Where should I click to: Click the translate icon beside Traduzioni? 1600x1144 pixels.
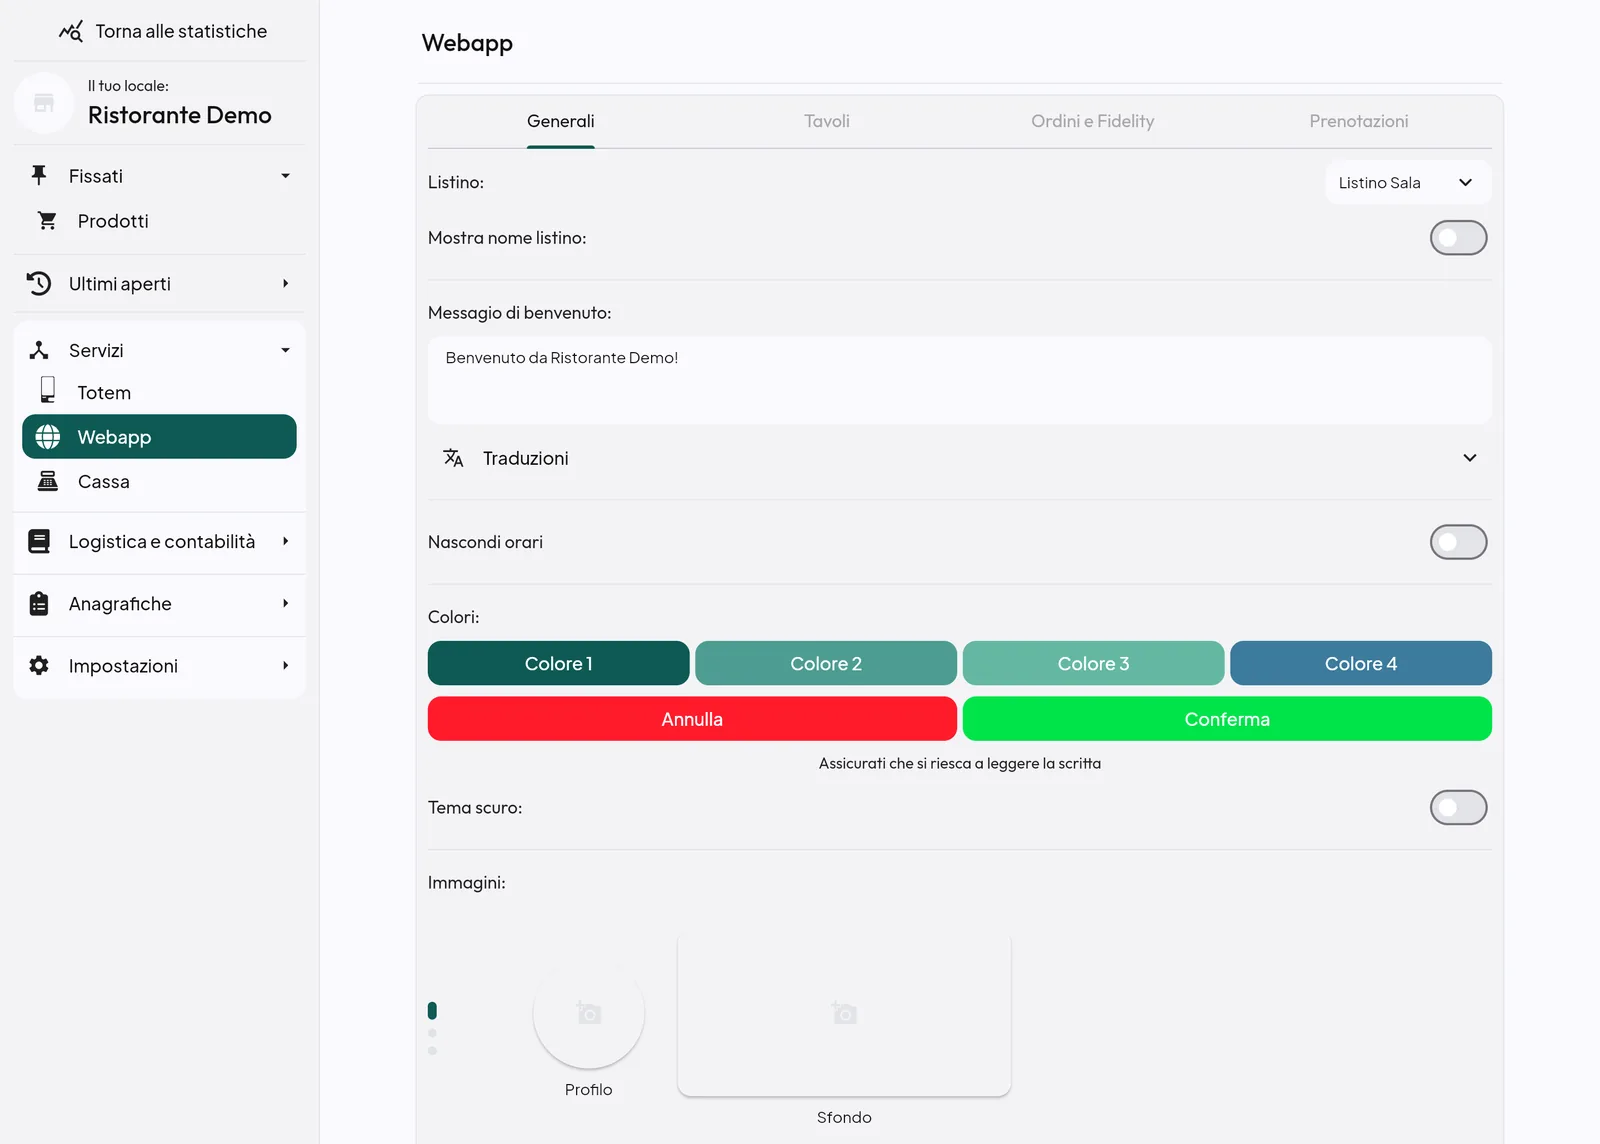click(453, 458)
